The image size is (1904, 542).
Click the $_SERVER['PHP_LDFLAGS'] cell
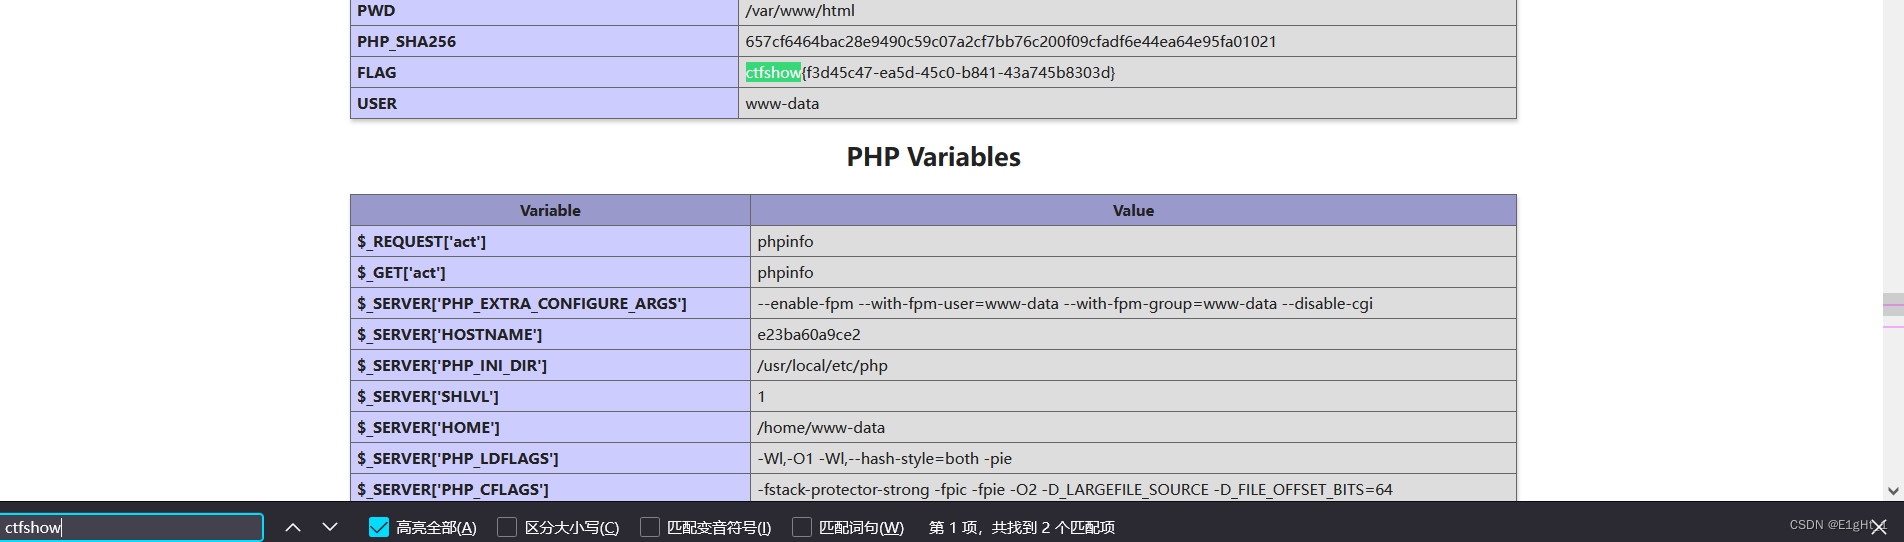(550, 458)
